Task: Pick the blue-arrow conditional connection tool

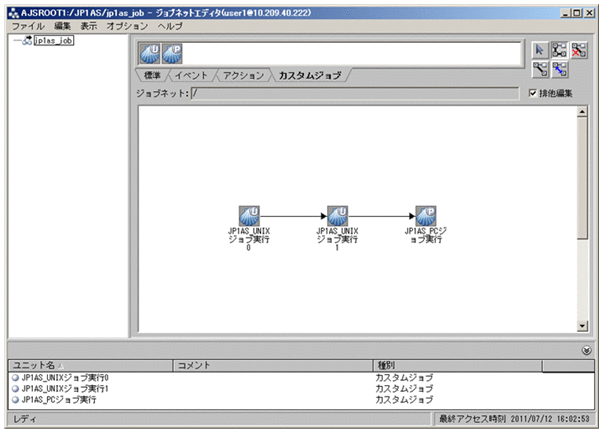Action: coord(560,70)
